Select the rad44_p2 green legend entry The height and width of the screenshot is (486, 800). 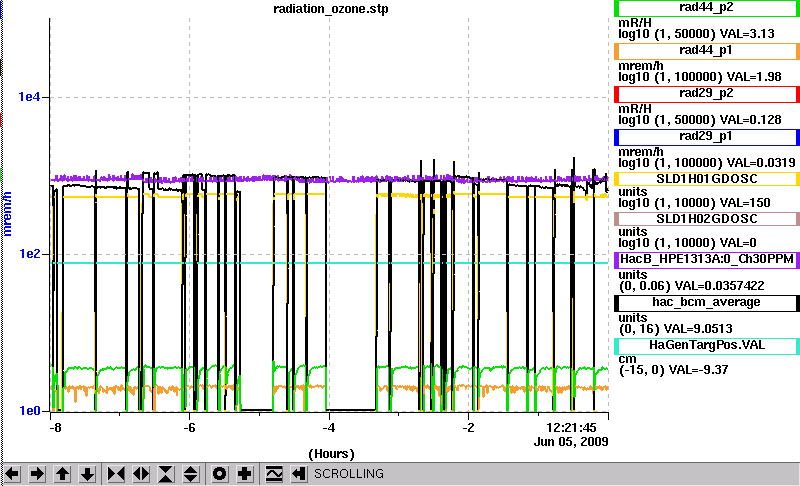(x=707, y=8)
